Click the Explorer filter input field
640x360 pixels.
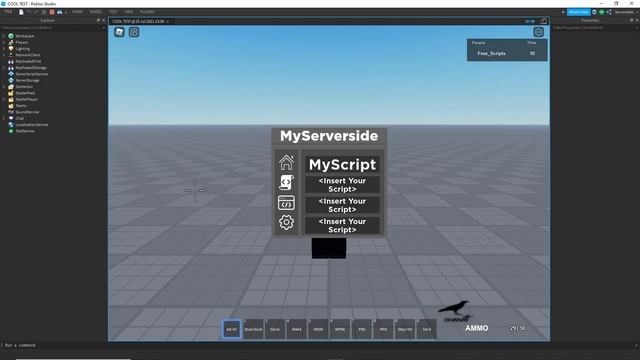pyautogui.click(x=53, y=28)
